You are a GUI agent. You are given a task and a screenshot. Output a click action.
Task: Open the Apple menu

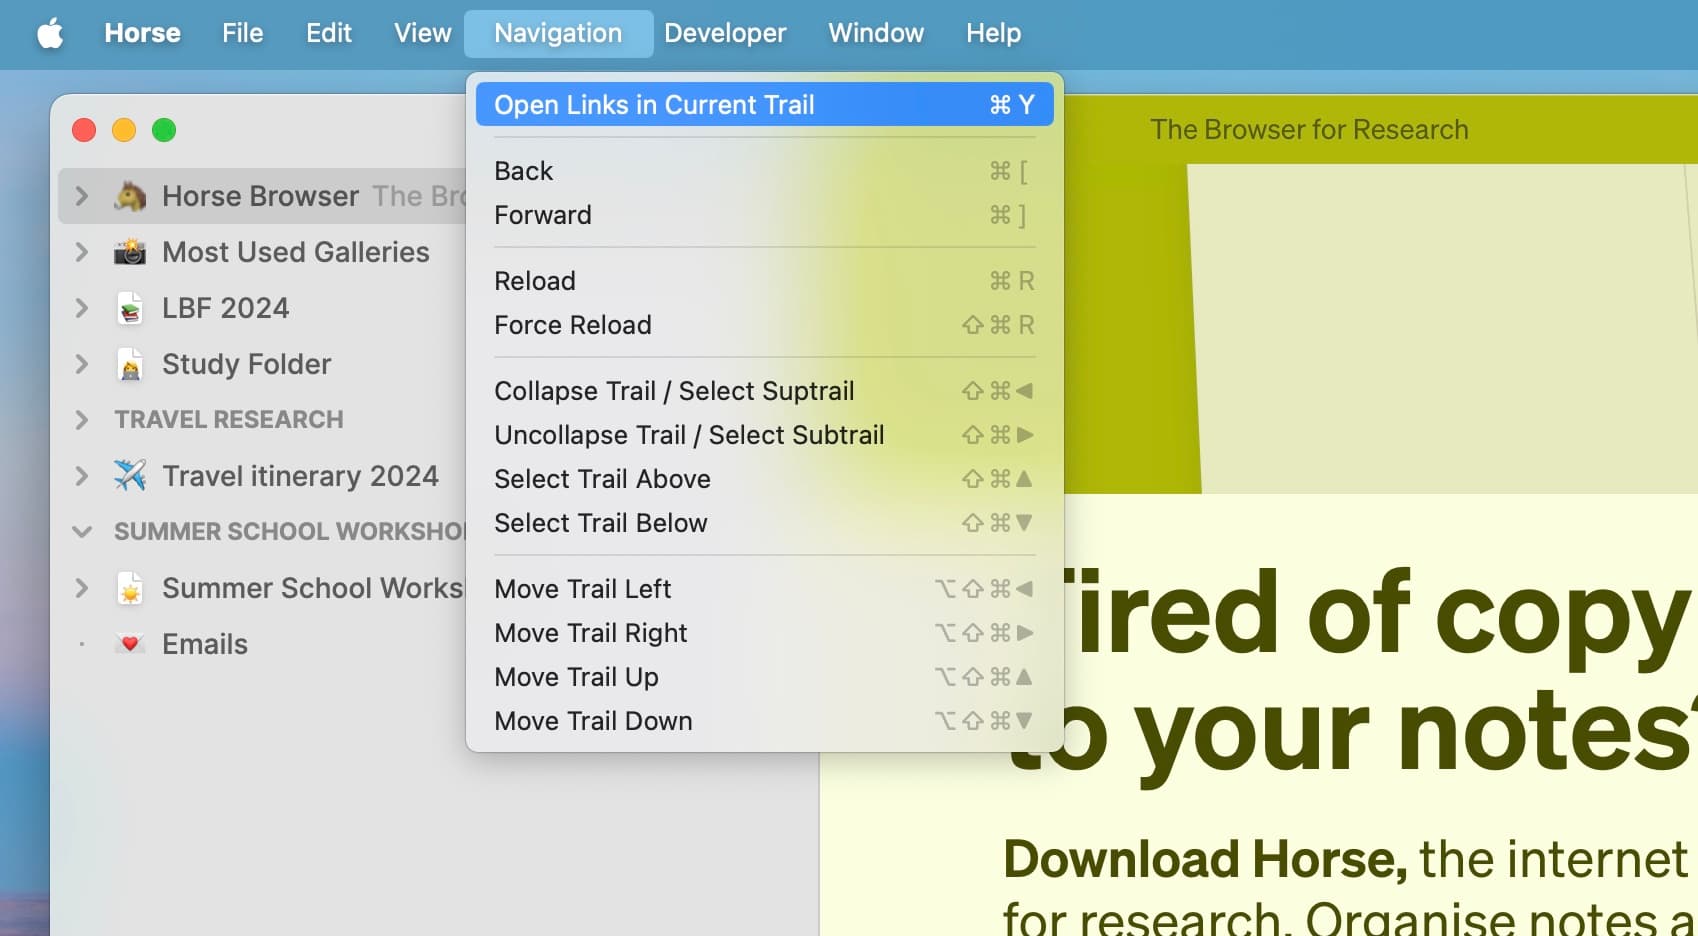pyautogui.click(x=51, y=33)
